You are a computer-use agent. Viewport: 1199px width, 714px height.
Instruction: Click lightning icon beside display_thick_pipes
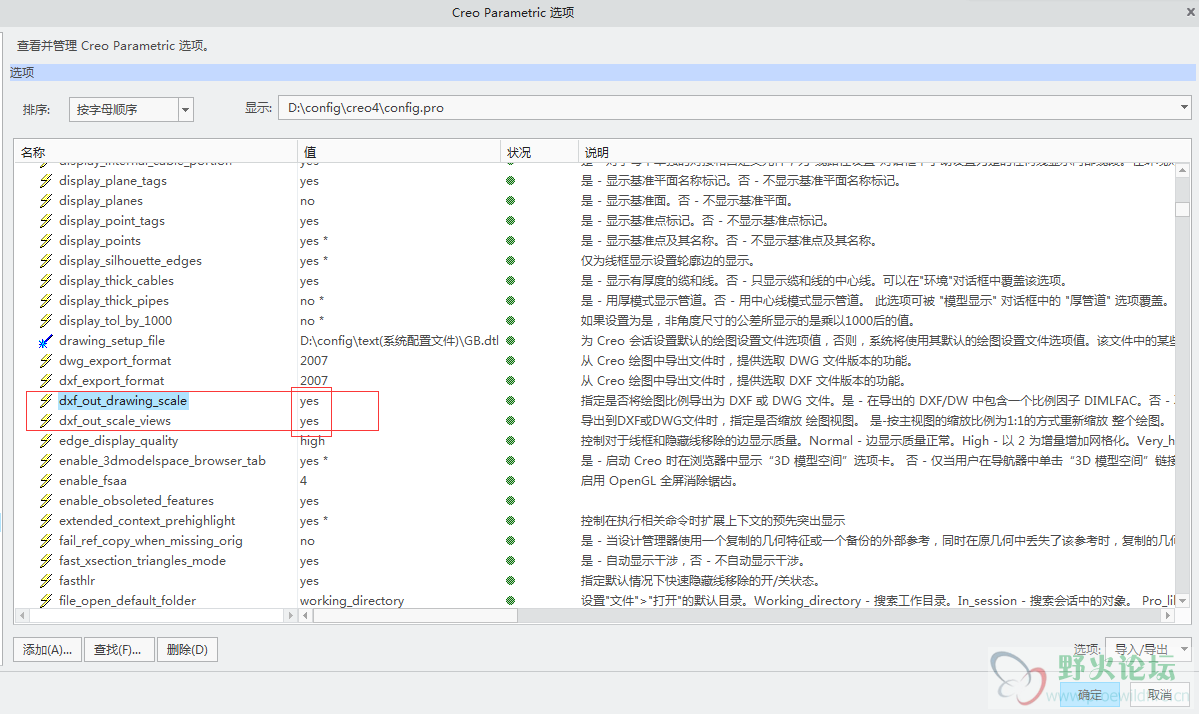[x=46, y=301]
